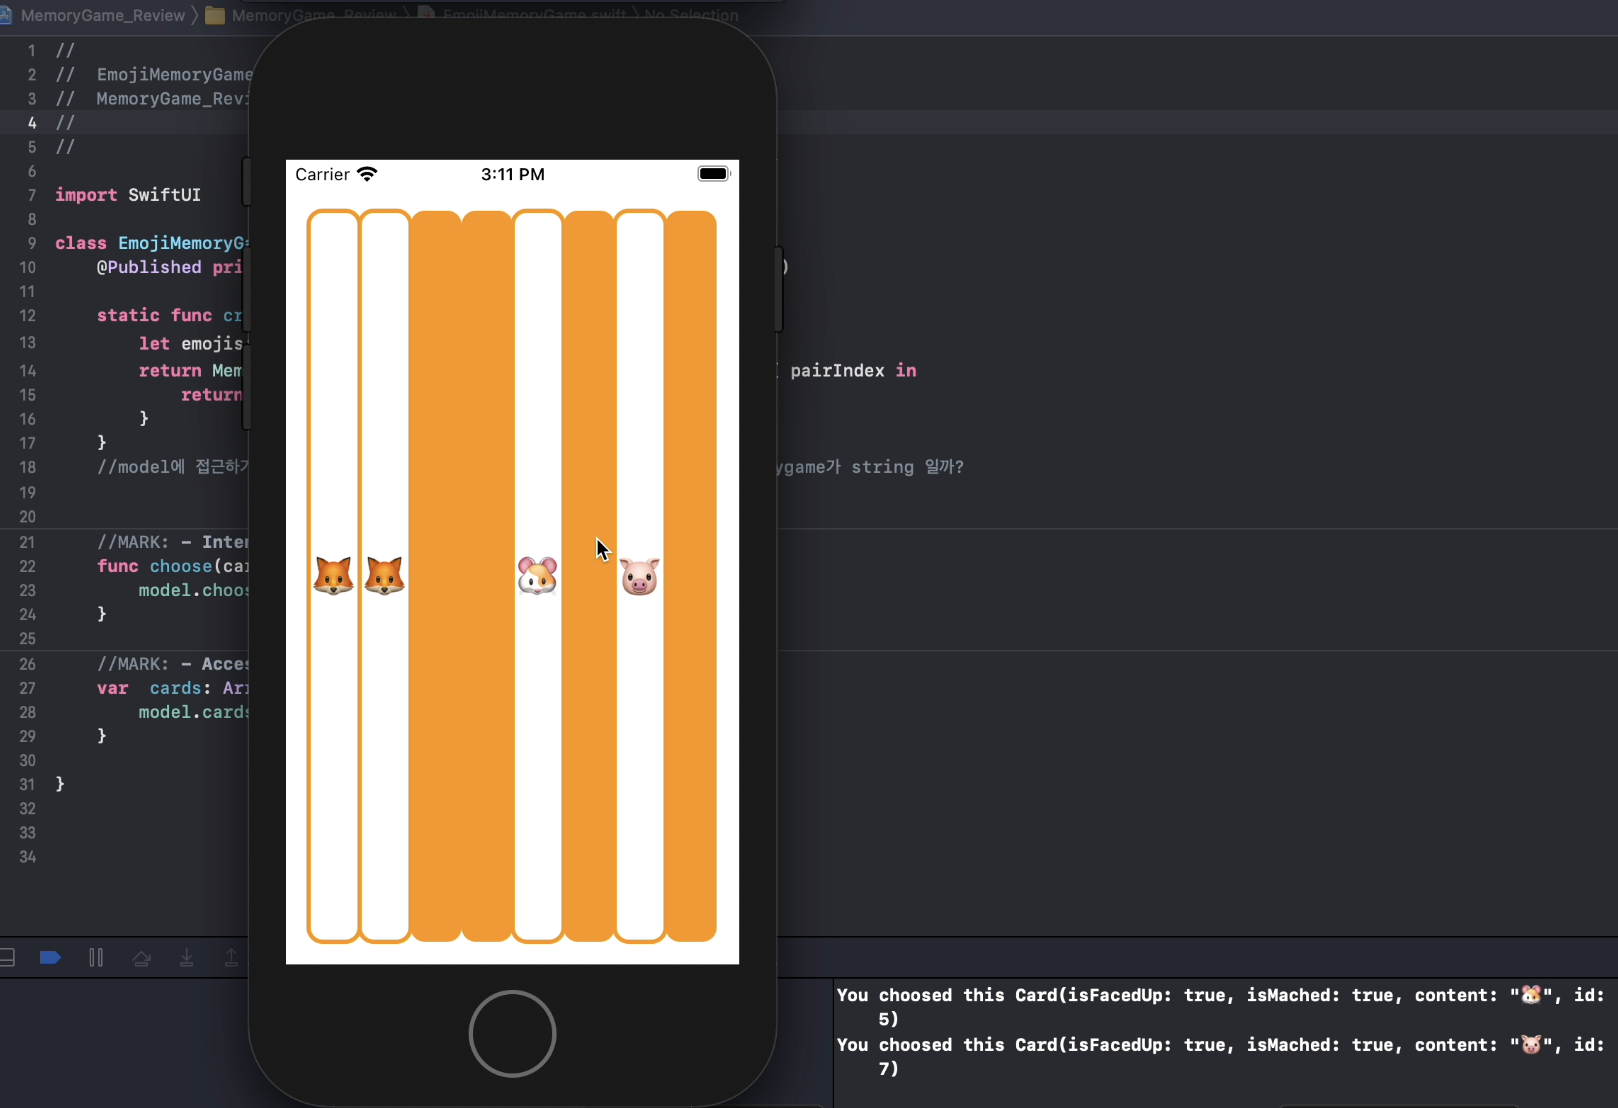Click the Step Over icon
This screenshot has width=1618, height=1108.
click(x=142, y=957)
